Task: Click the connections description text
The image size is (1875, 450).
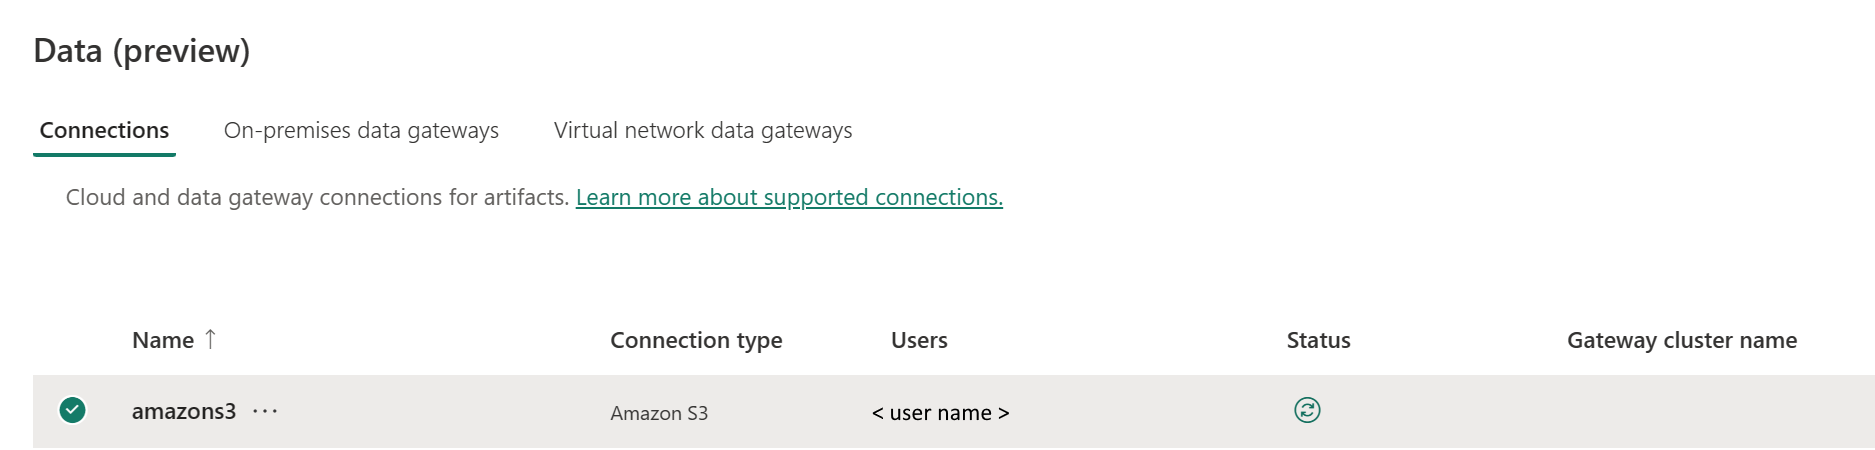Action: 317,198
